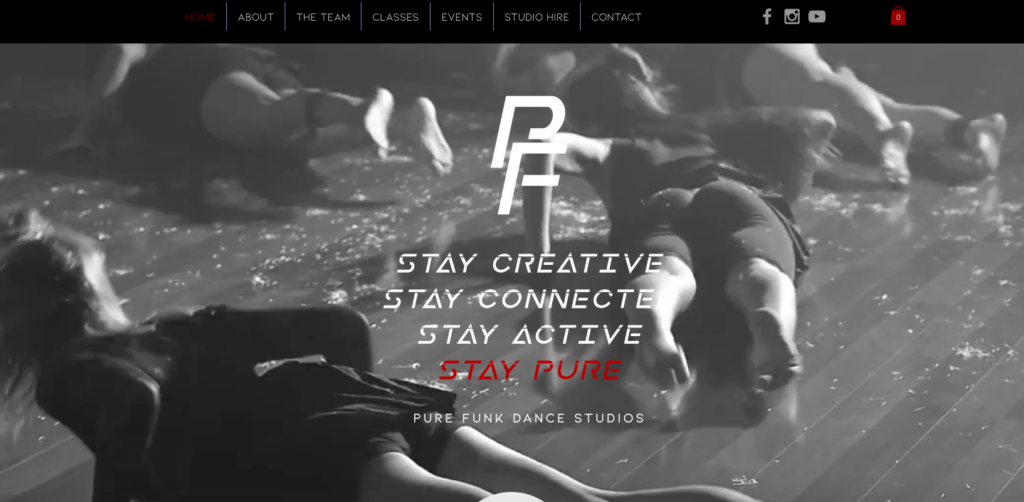Open the ABOUT page
The width and height of the screenshot is (1024, 502).
coord(256,17)
